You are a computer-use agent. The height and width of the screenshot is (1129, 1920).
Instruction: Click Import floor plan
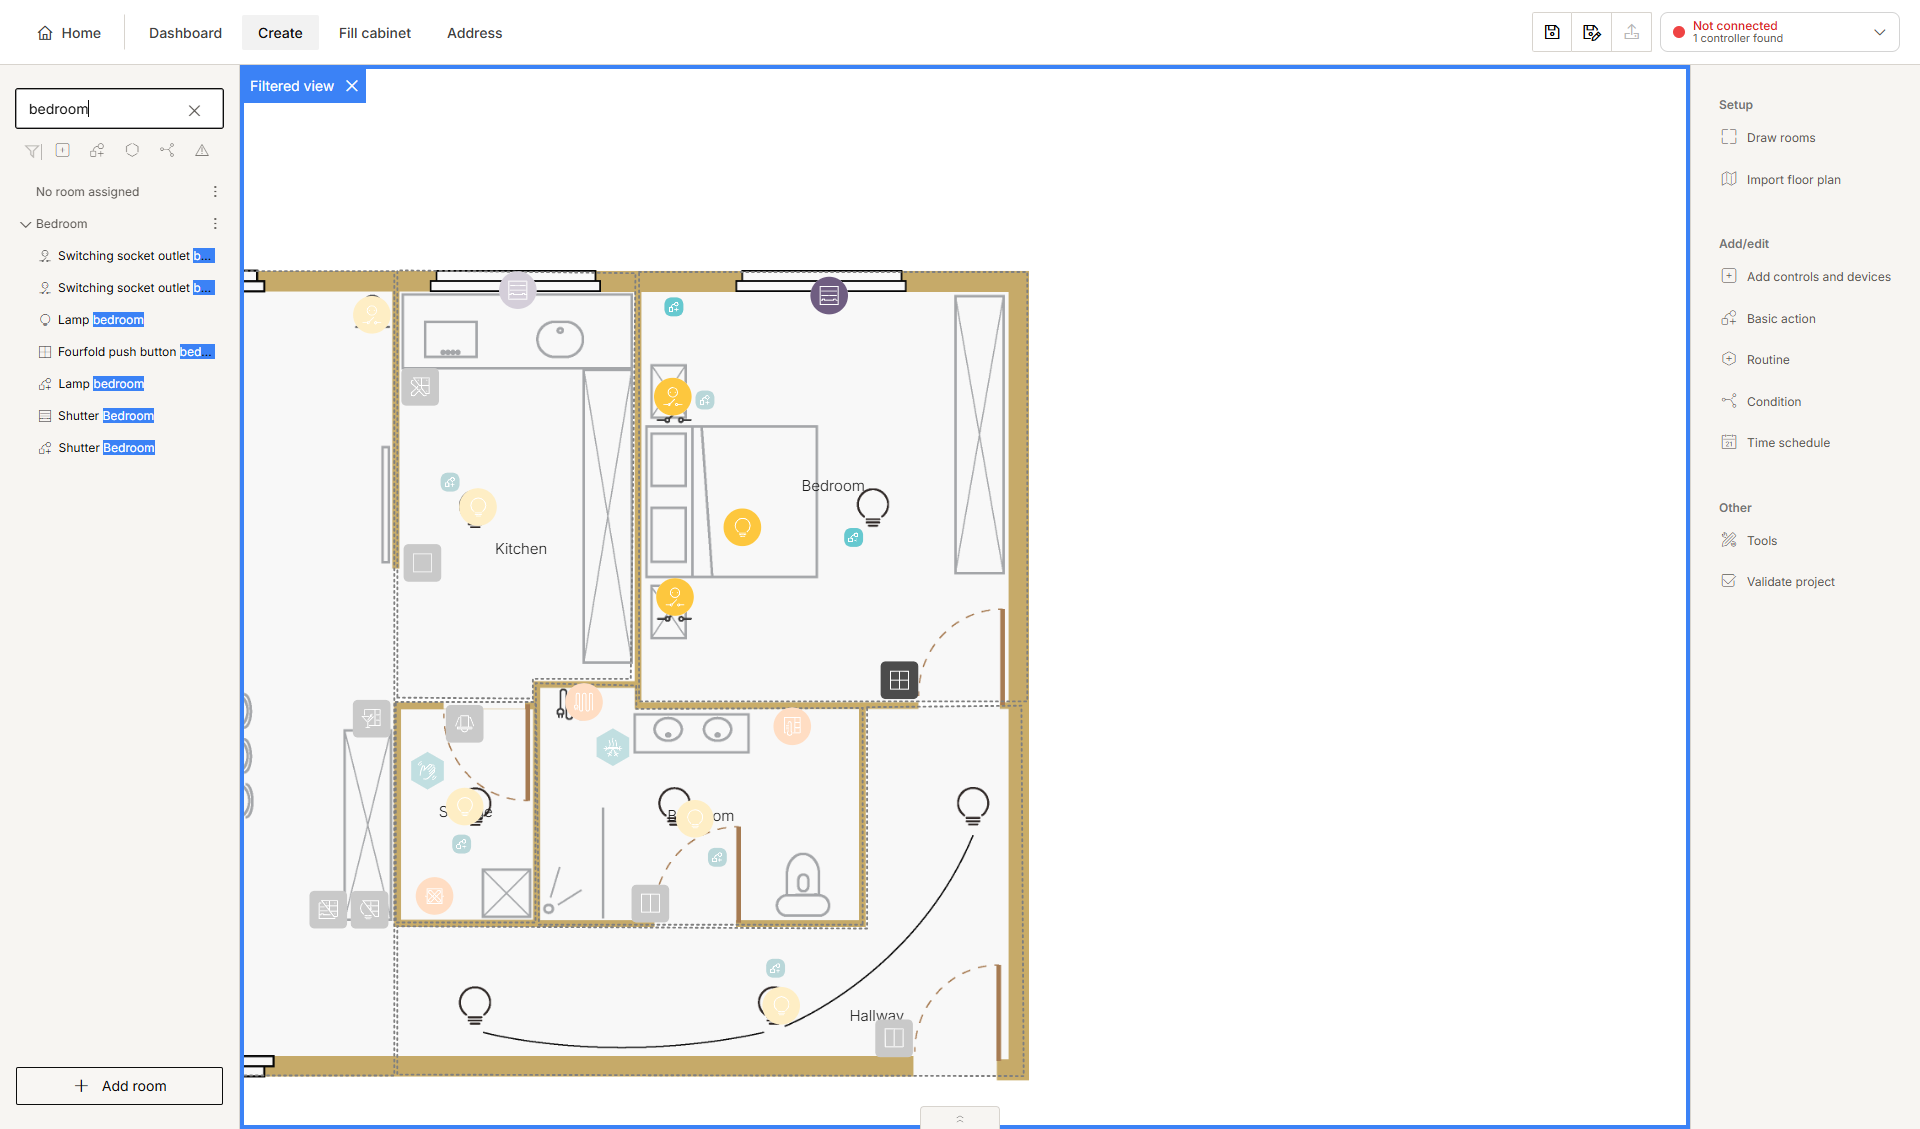click(x=1781, y=180)
